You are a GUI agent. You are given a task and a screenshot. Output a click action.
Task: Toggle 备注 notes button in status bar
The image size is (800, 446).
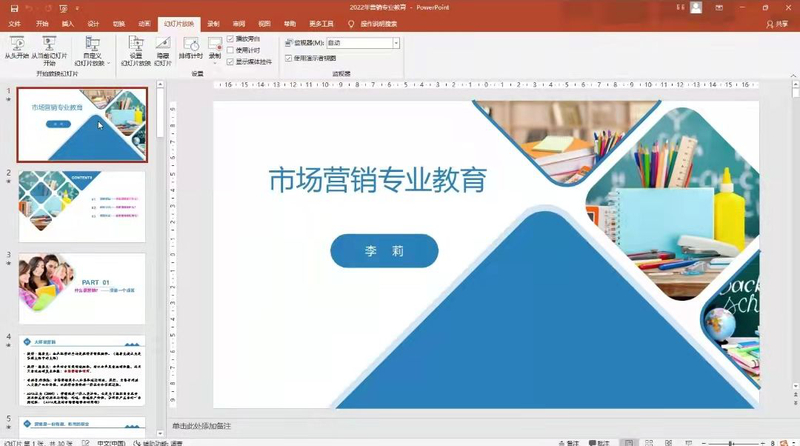569,443
